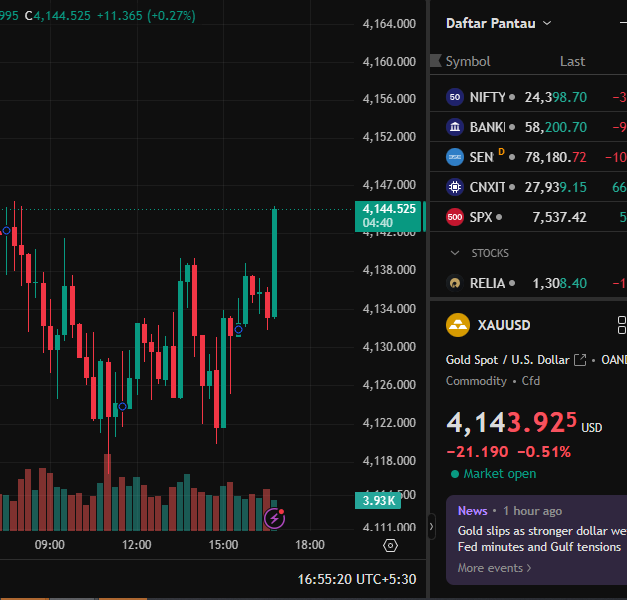Click the Commodity • Cfd label
Image resolution: width=627 pixels, height=600 pixels.
coord(493,381)
